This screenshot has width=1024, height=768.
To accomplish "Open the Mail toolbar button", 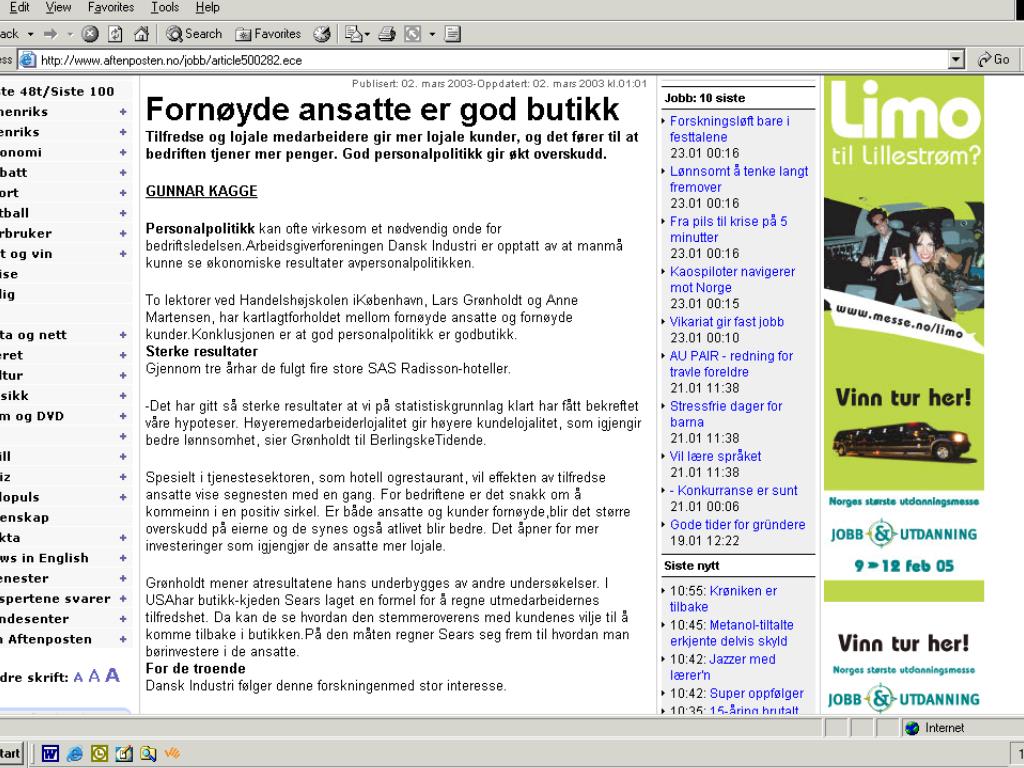I will pos(354,34).
